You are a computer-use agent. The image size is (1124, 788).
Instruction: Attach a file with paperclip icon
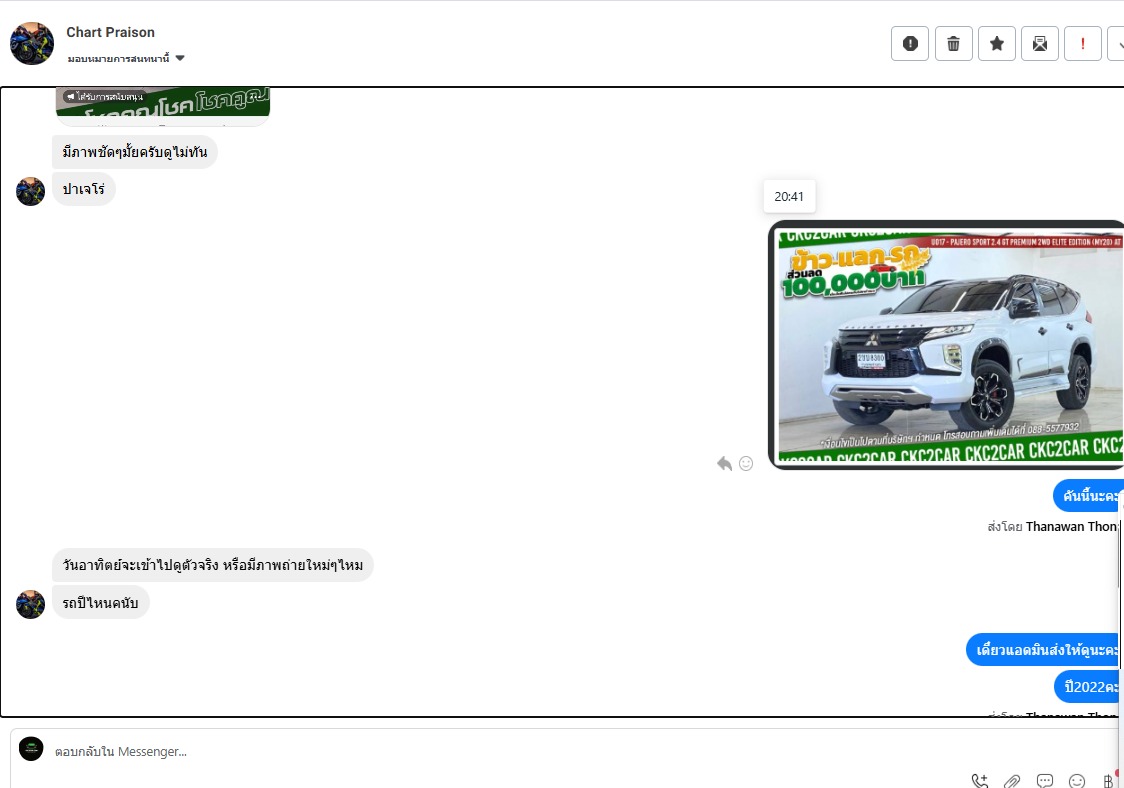click(x=1011, y=781)
